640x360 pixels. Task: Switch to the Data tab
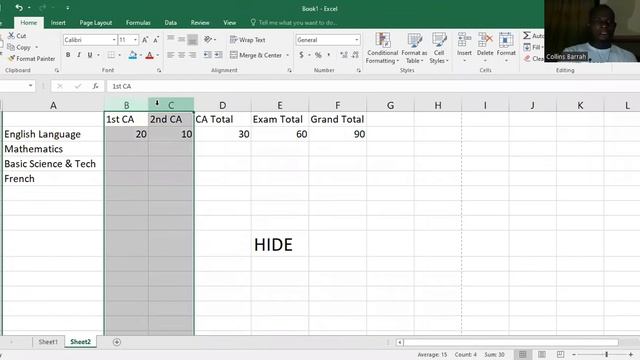tap(171, 22)
